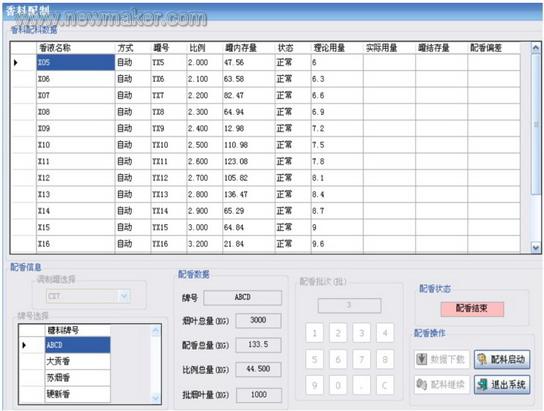Click the download arrow icon on 数据下载
Screen dimensions: 544x411
(422, 359)
